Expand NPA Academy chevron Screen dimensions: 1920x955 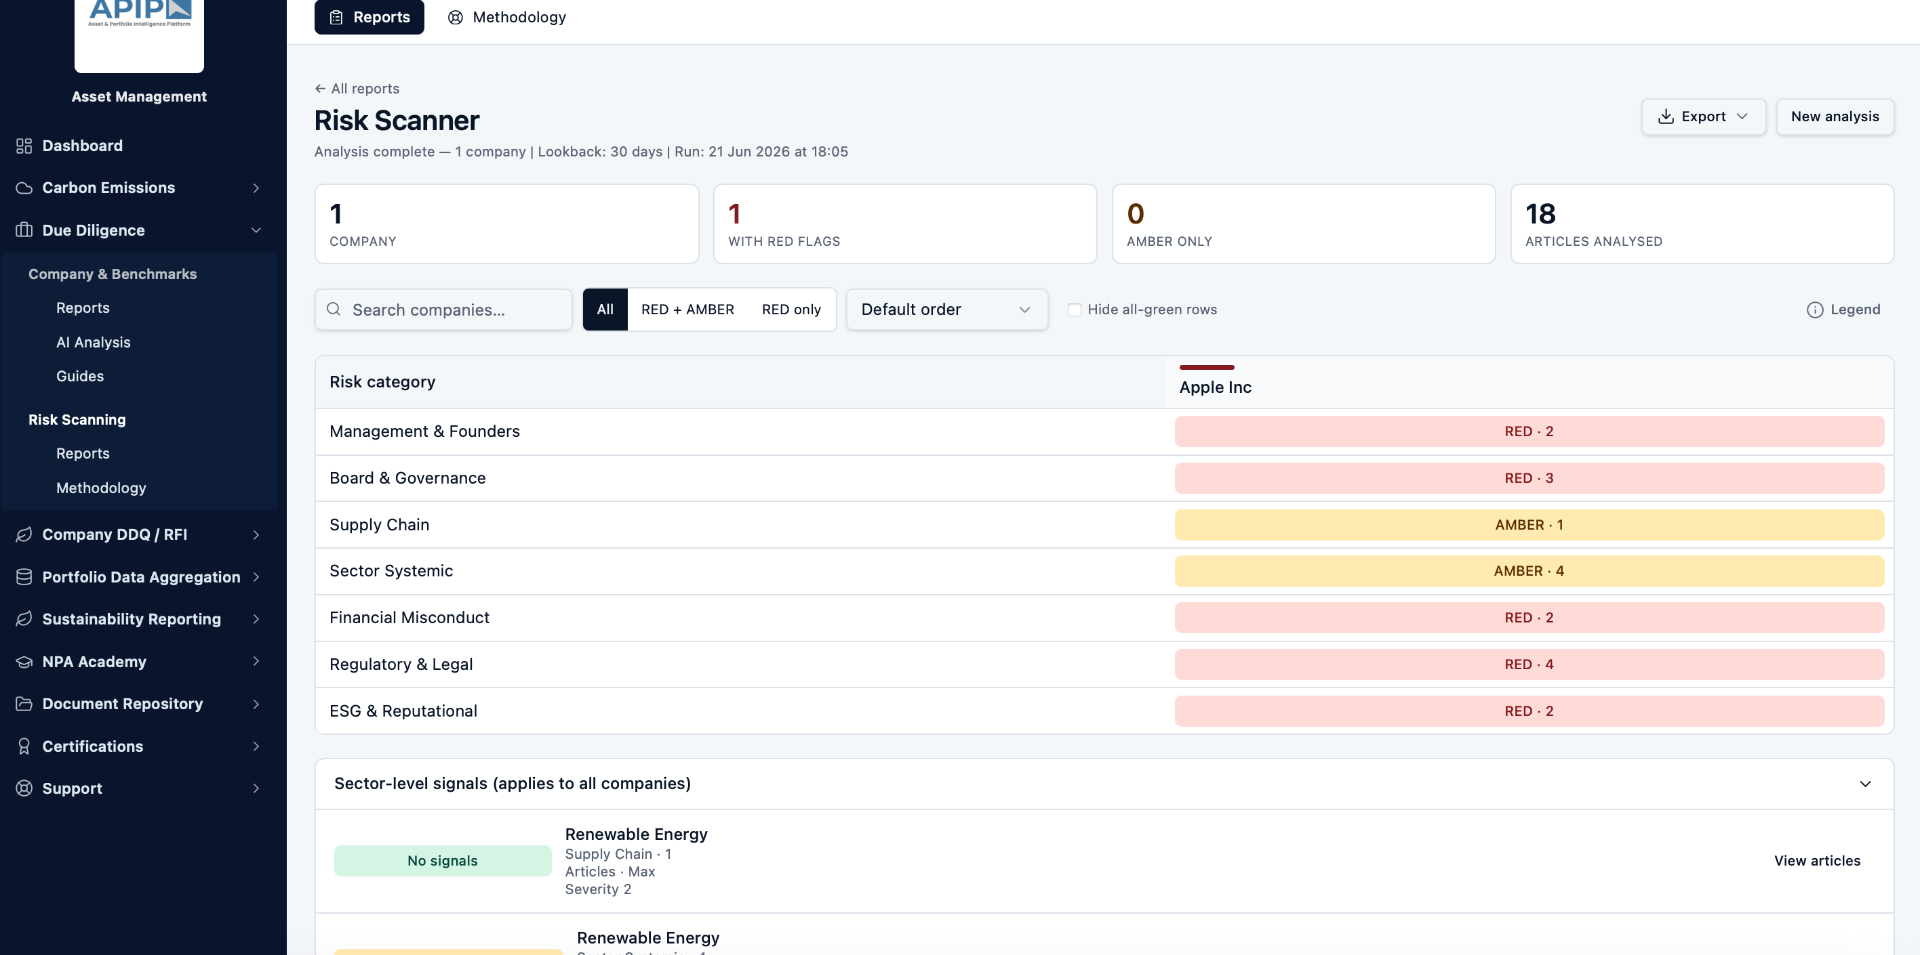tap(256, 662)
